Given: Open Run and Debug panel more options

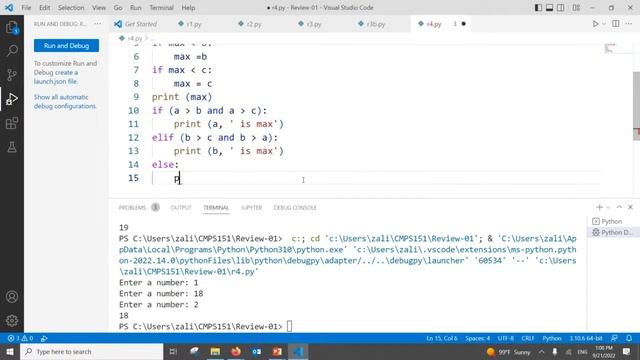Looking at the screenshot, I should click(x=98, y=24).
